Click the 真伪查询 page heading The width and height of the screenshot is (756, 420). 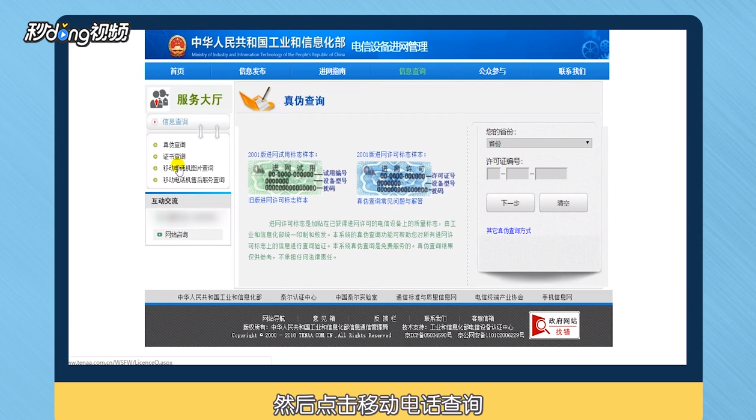pos(304,101)
